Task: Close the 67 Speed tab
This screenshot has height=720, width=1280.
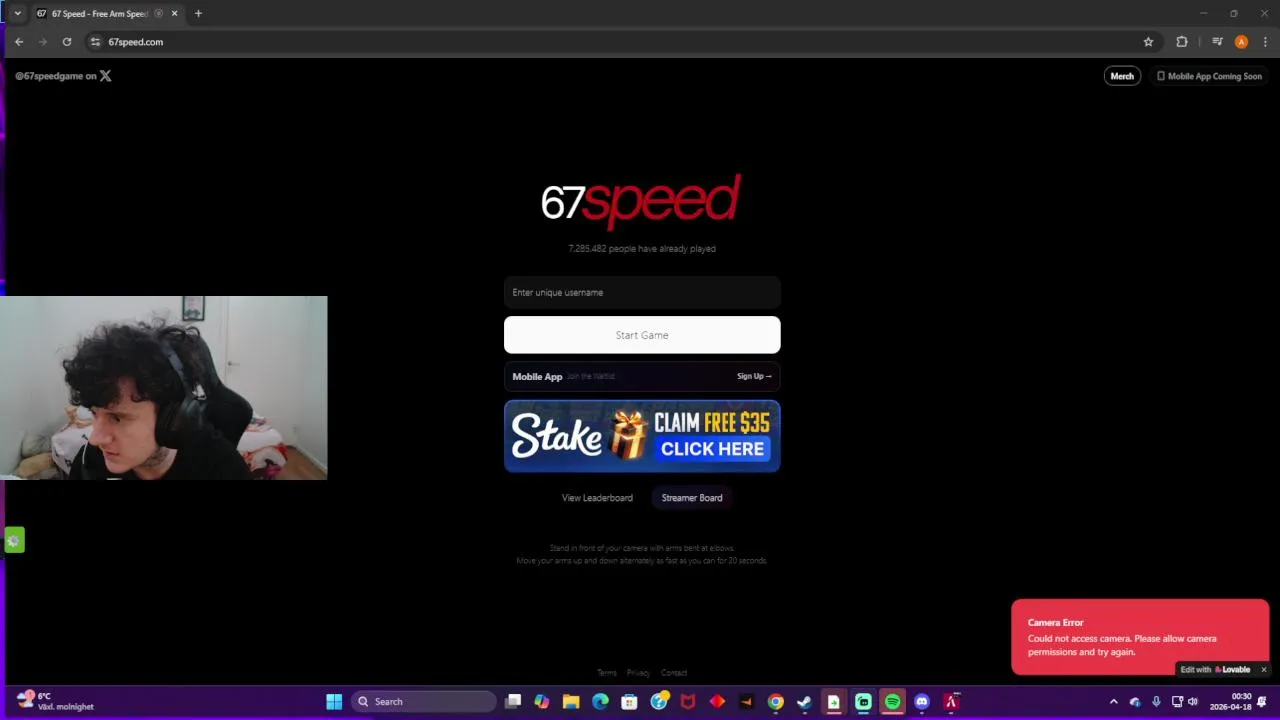Action: click(x=175, y=14)
